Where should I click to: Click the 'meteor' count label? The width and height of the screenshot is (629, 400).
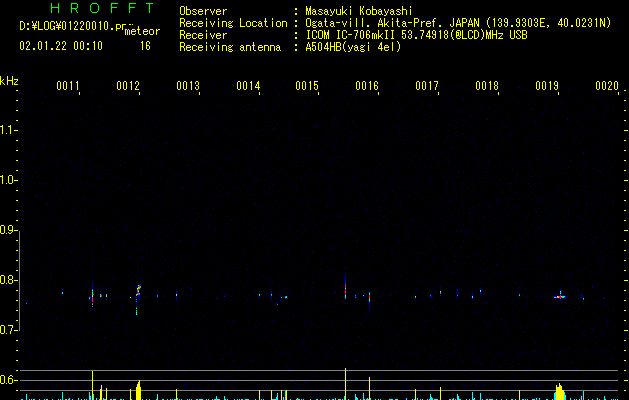tap(142, 31)
